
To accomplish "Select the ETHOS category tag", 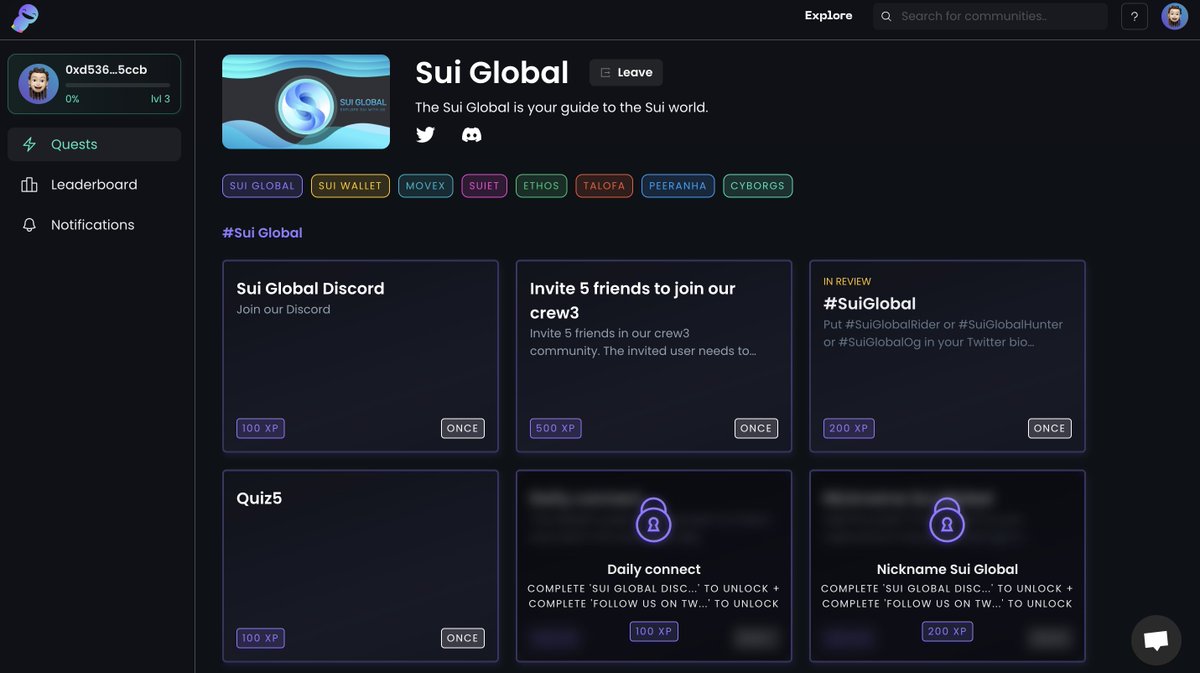I will click(x=541, y=186).
